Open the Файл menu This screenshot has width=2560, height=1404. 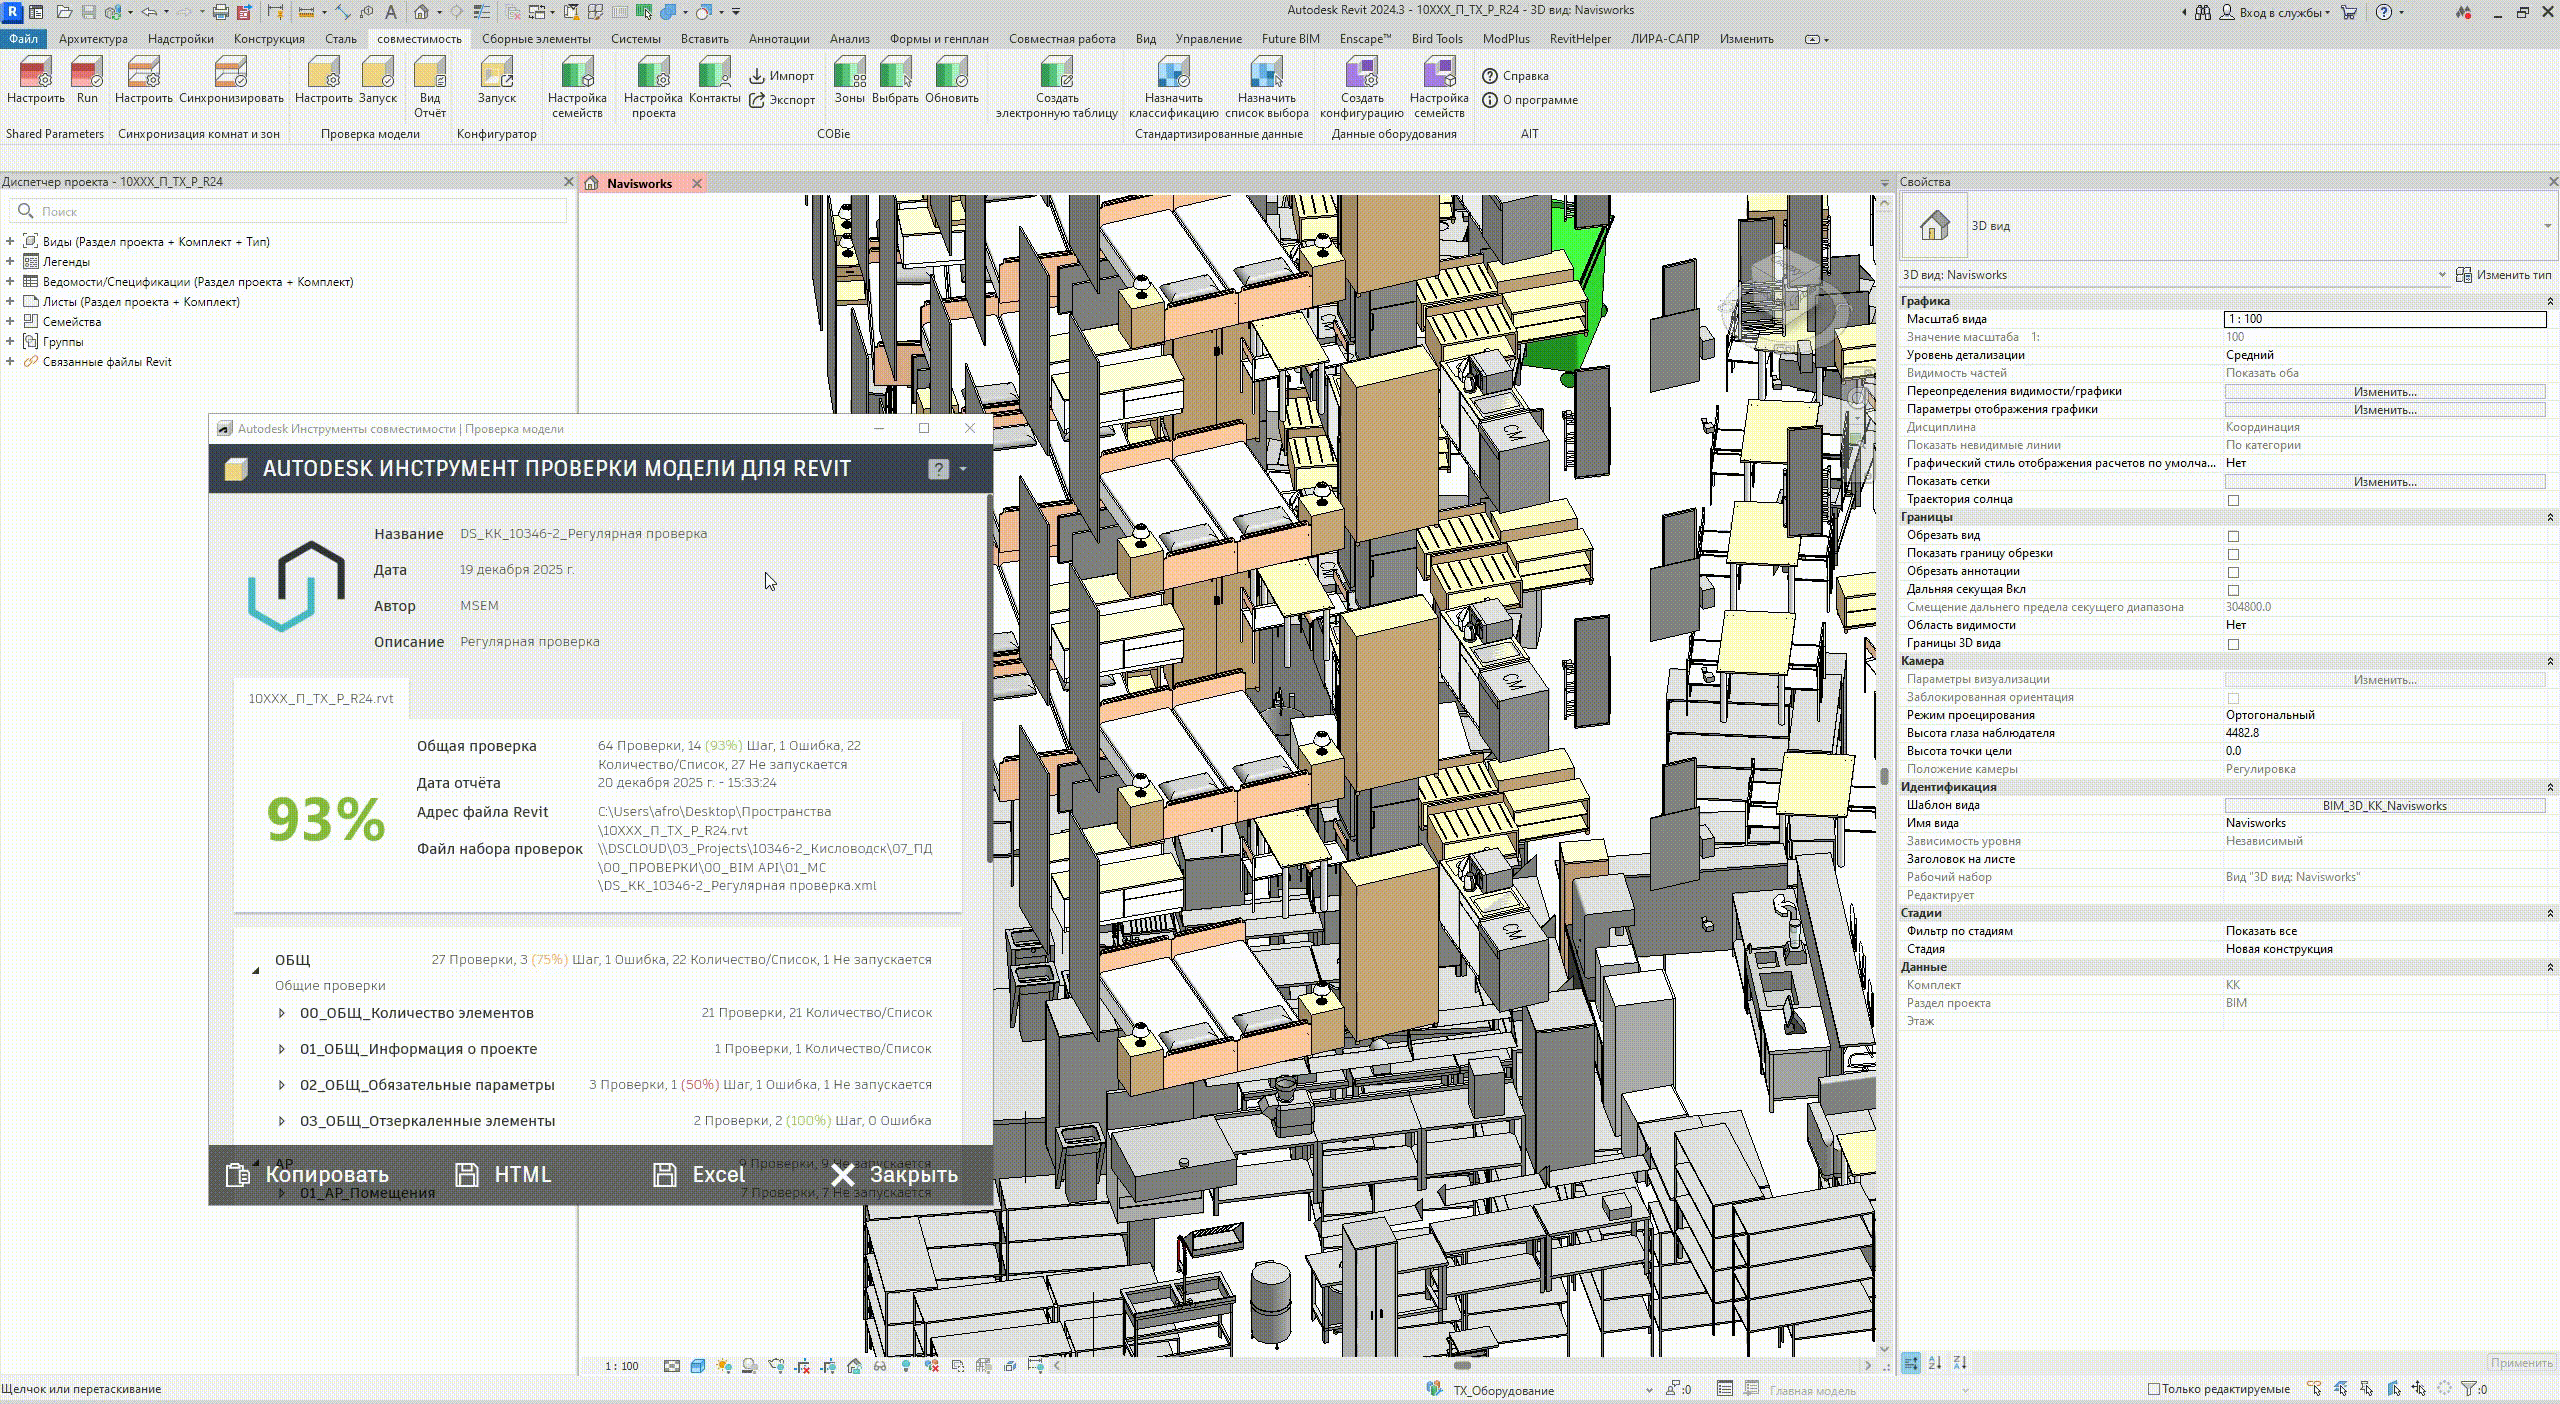(x=22, y=39)
